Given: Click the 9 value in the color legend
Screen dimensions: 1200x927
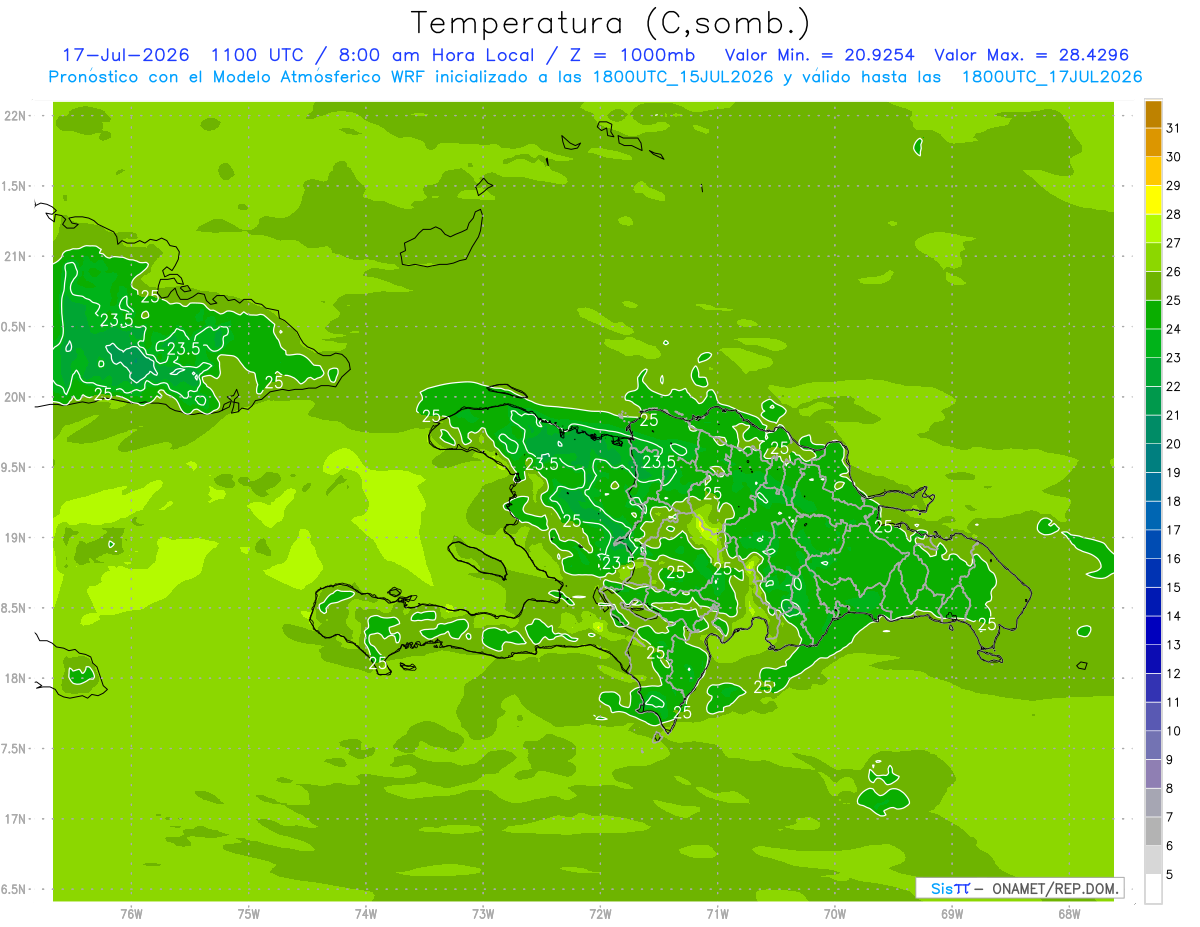Looking at the screenshot, I should 1170,760.
